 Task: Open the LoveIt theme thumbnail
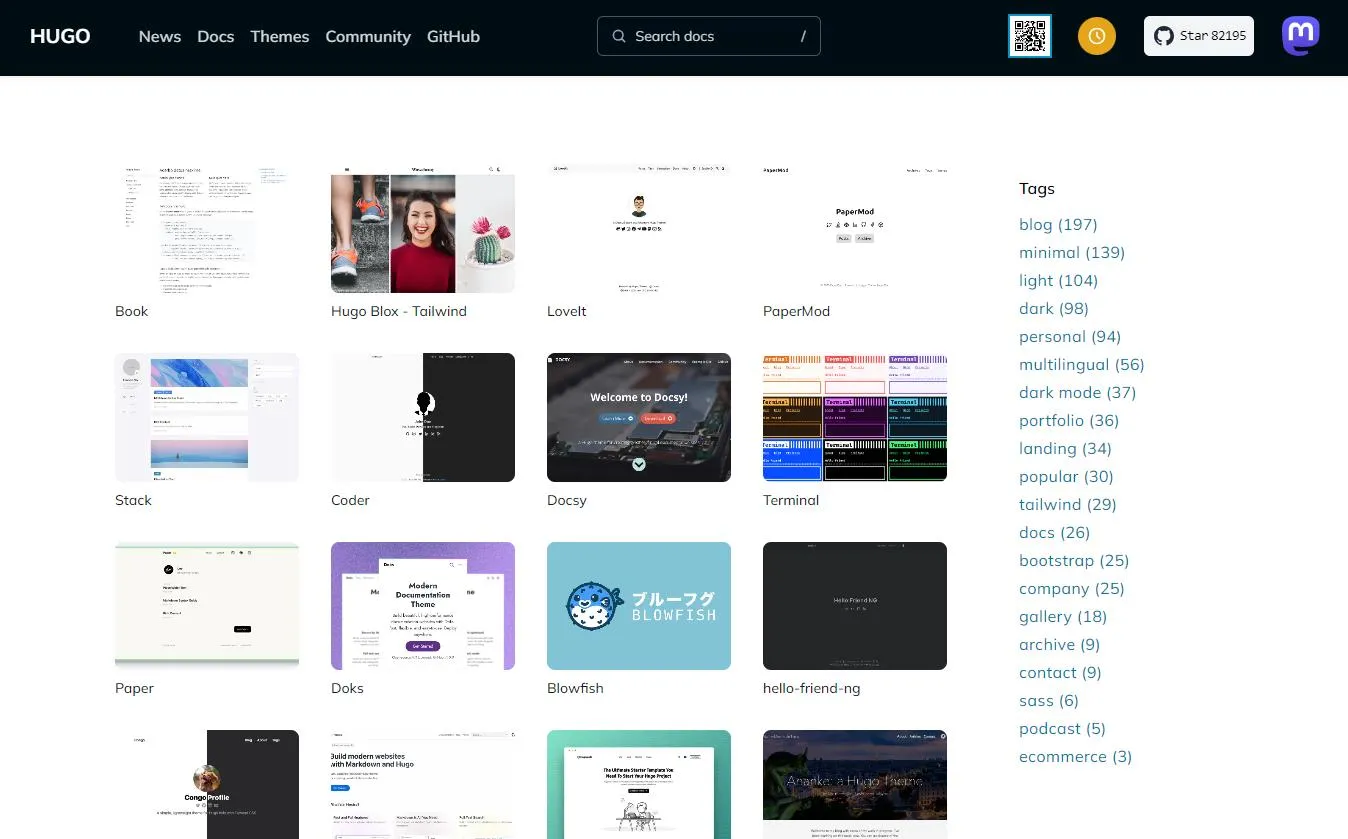[639, 228]
